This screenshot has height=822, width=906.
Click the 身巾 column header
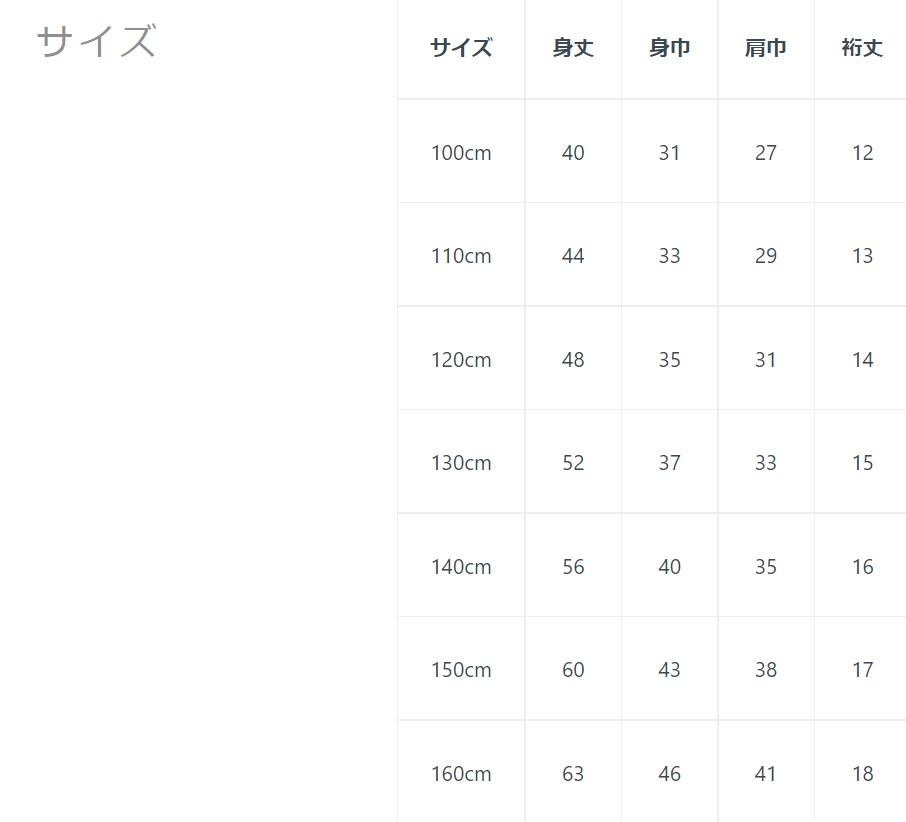point(669,48)
